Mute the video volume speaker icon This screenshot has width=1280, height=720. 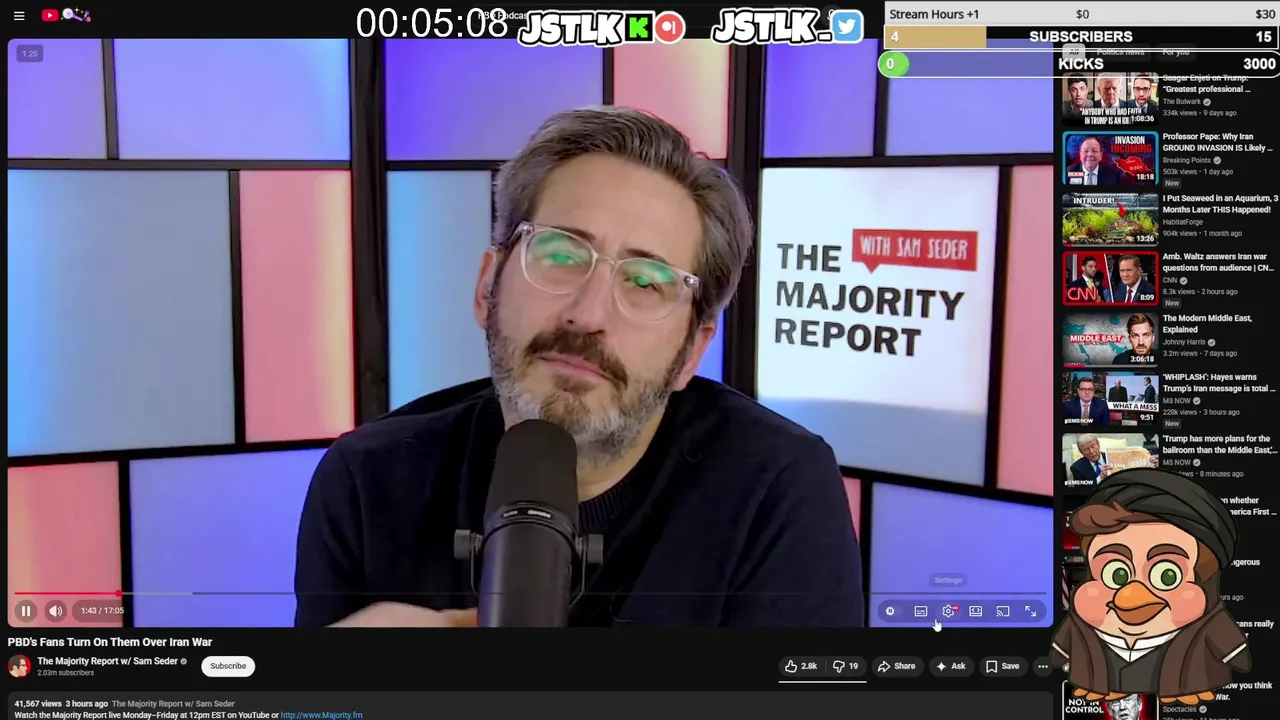[x=56, y=611]
